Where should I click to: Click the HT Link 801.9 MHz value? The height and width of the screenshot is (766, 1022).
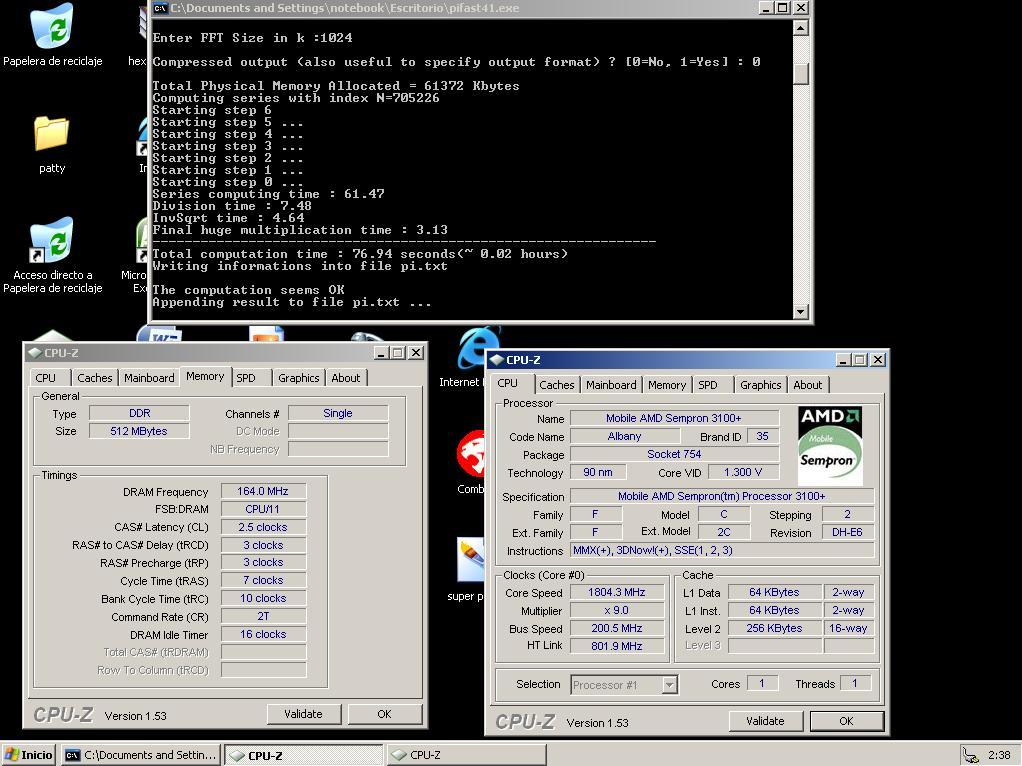617,646
